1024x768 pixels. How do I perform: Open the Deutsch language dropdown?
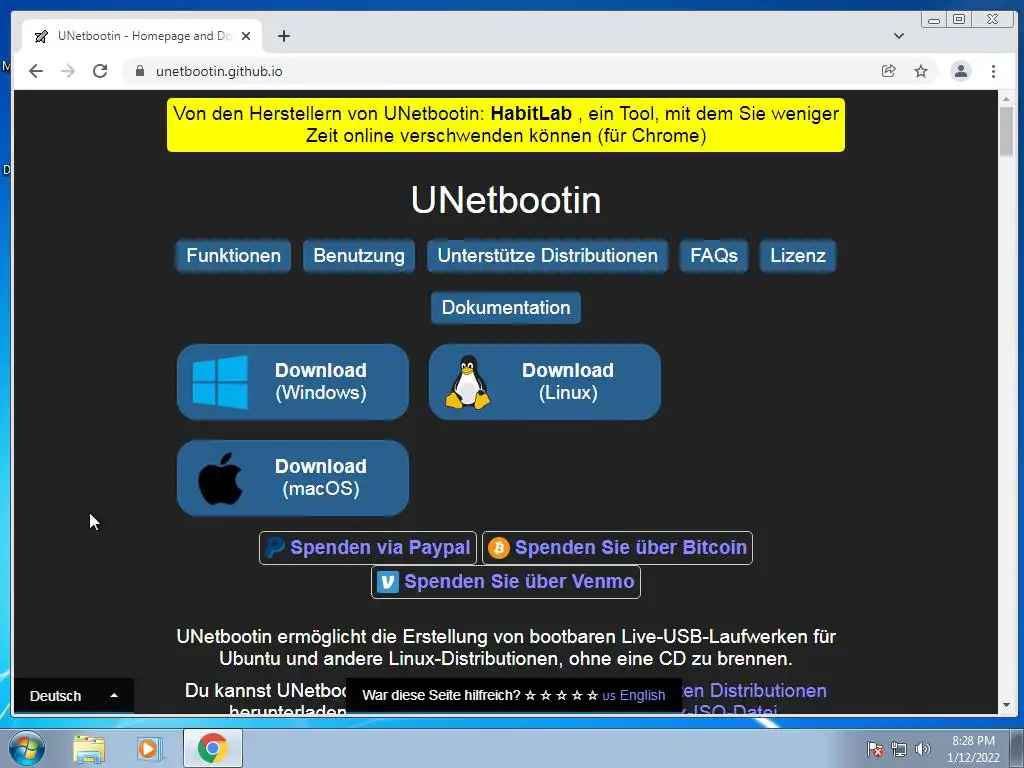(x=73, y=696)
